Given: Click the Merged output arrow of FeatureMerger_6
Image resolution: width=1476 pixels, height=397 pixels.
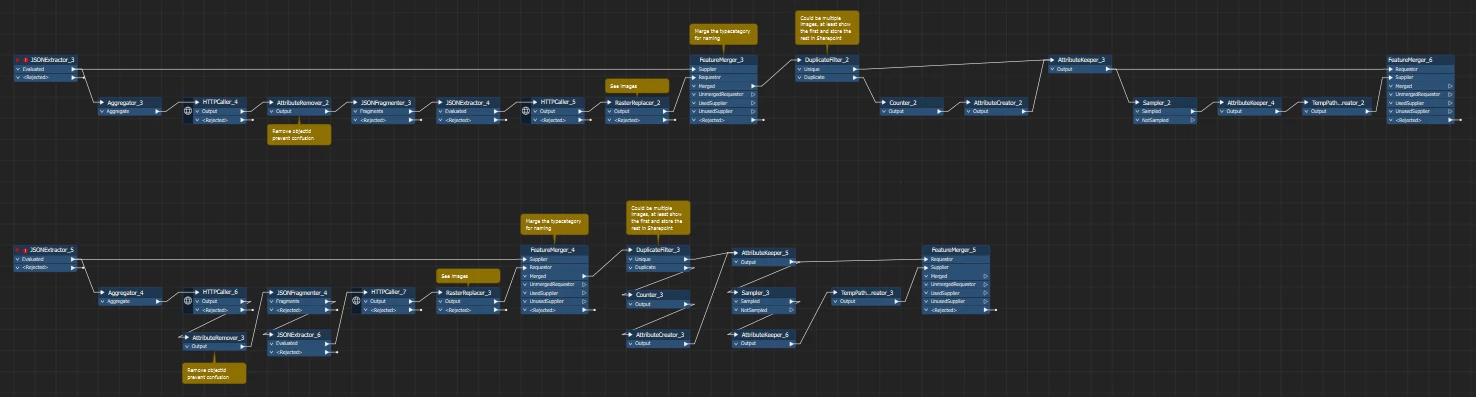Looking at the screenshot, I should 1451,86.
